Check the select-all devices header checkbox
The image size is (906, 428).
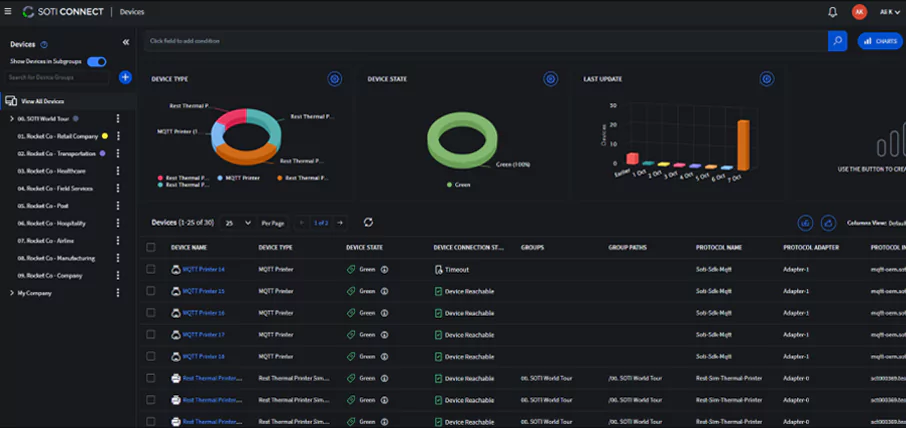pyautogui.click(x=151, y=247)
